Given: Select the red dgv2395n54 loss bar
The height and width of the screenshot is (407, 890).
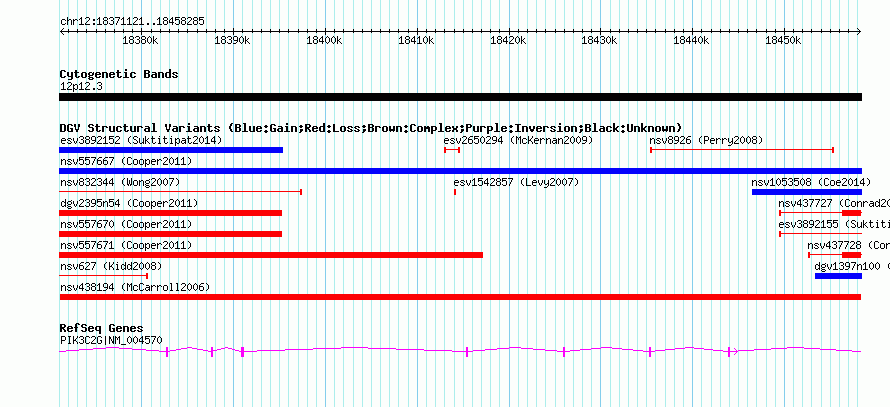Looking at the screenshot, I should 170,213.
